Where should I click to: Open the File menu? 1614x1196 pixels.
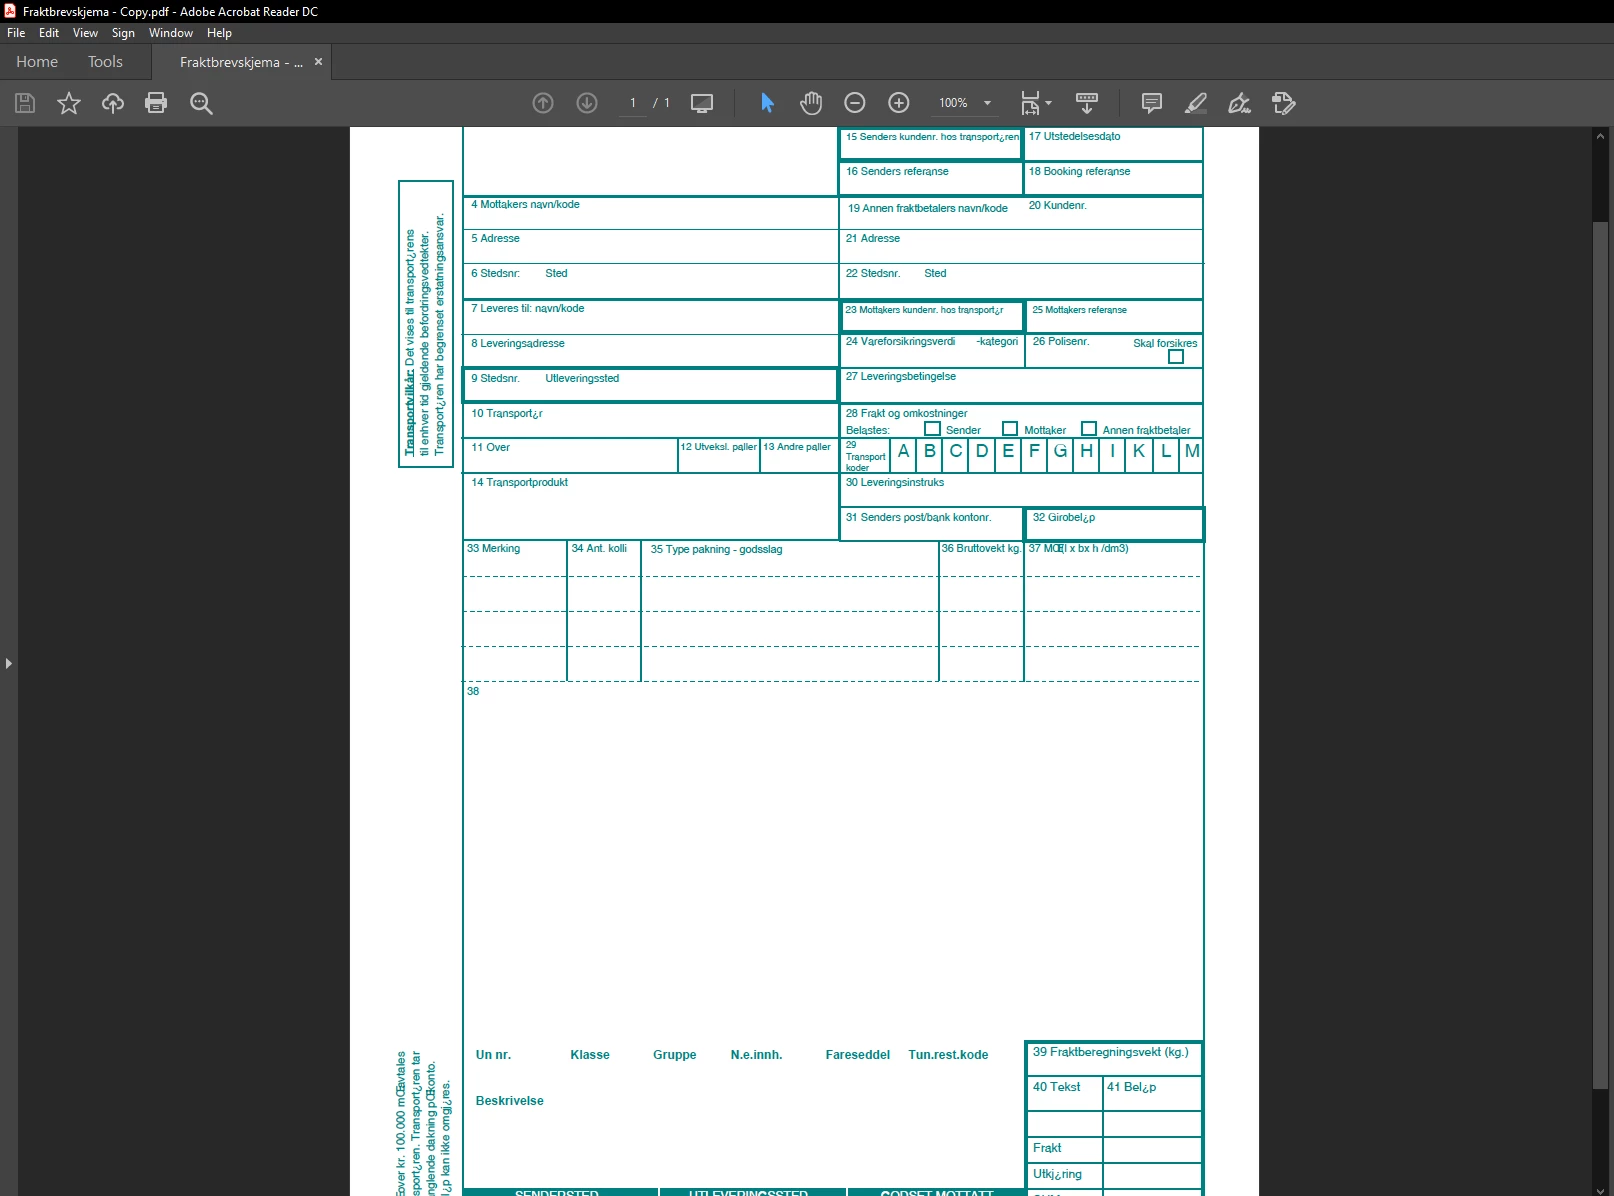[x=16, y=33]
